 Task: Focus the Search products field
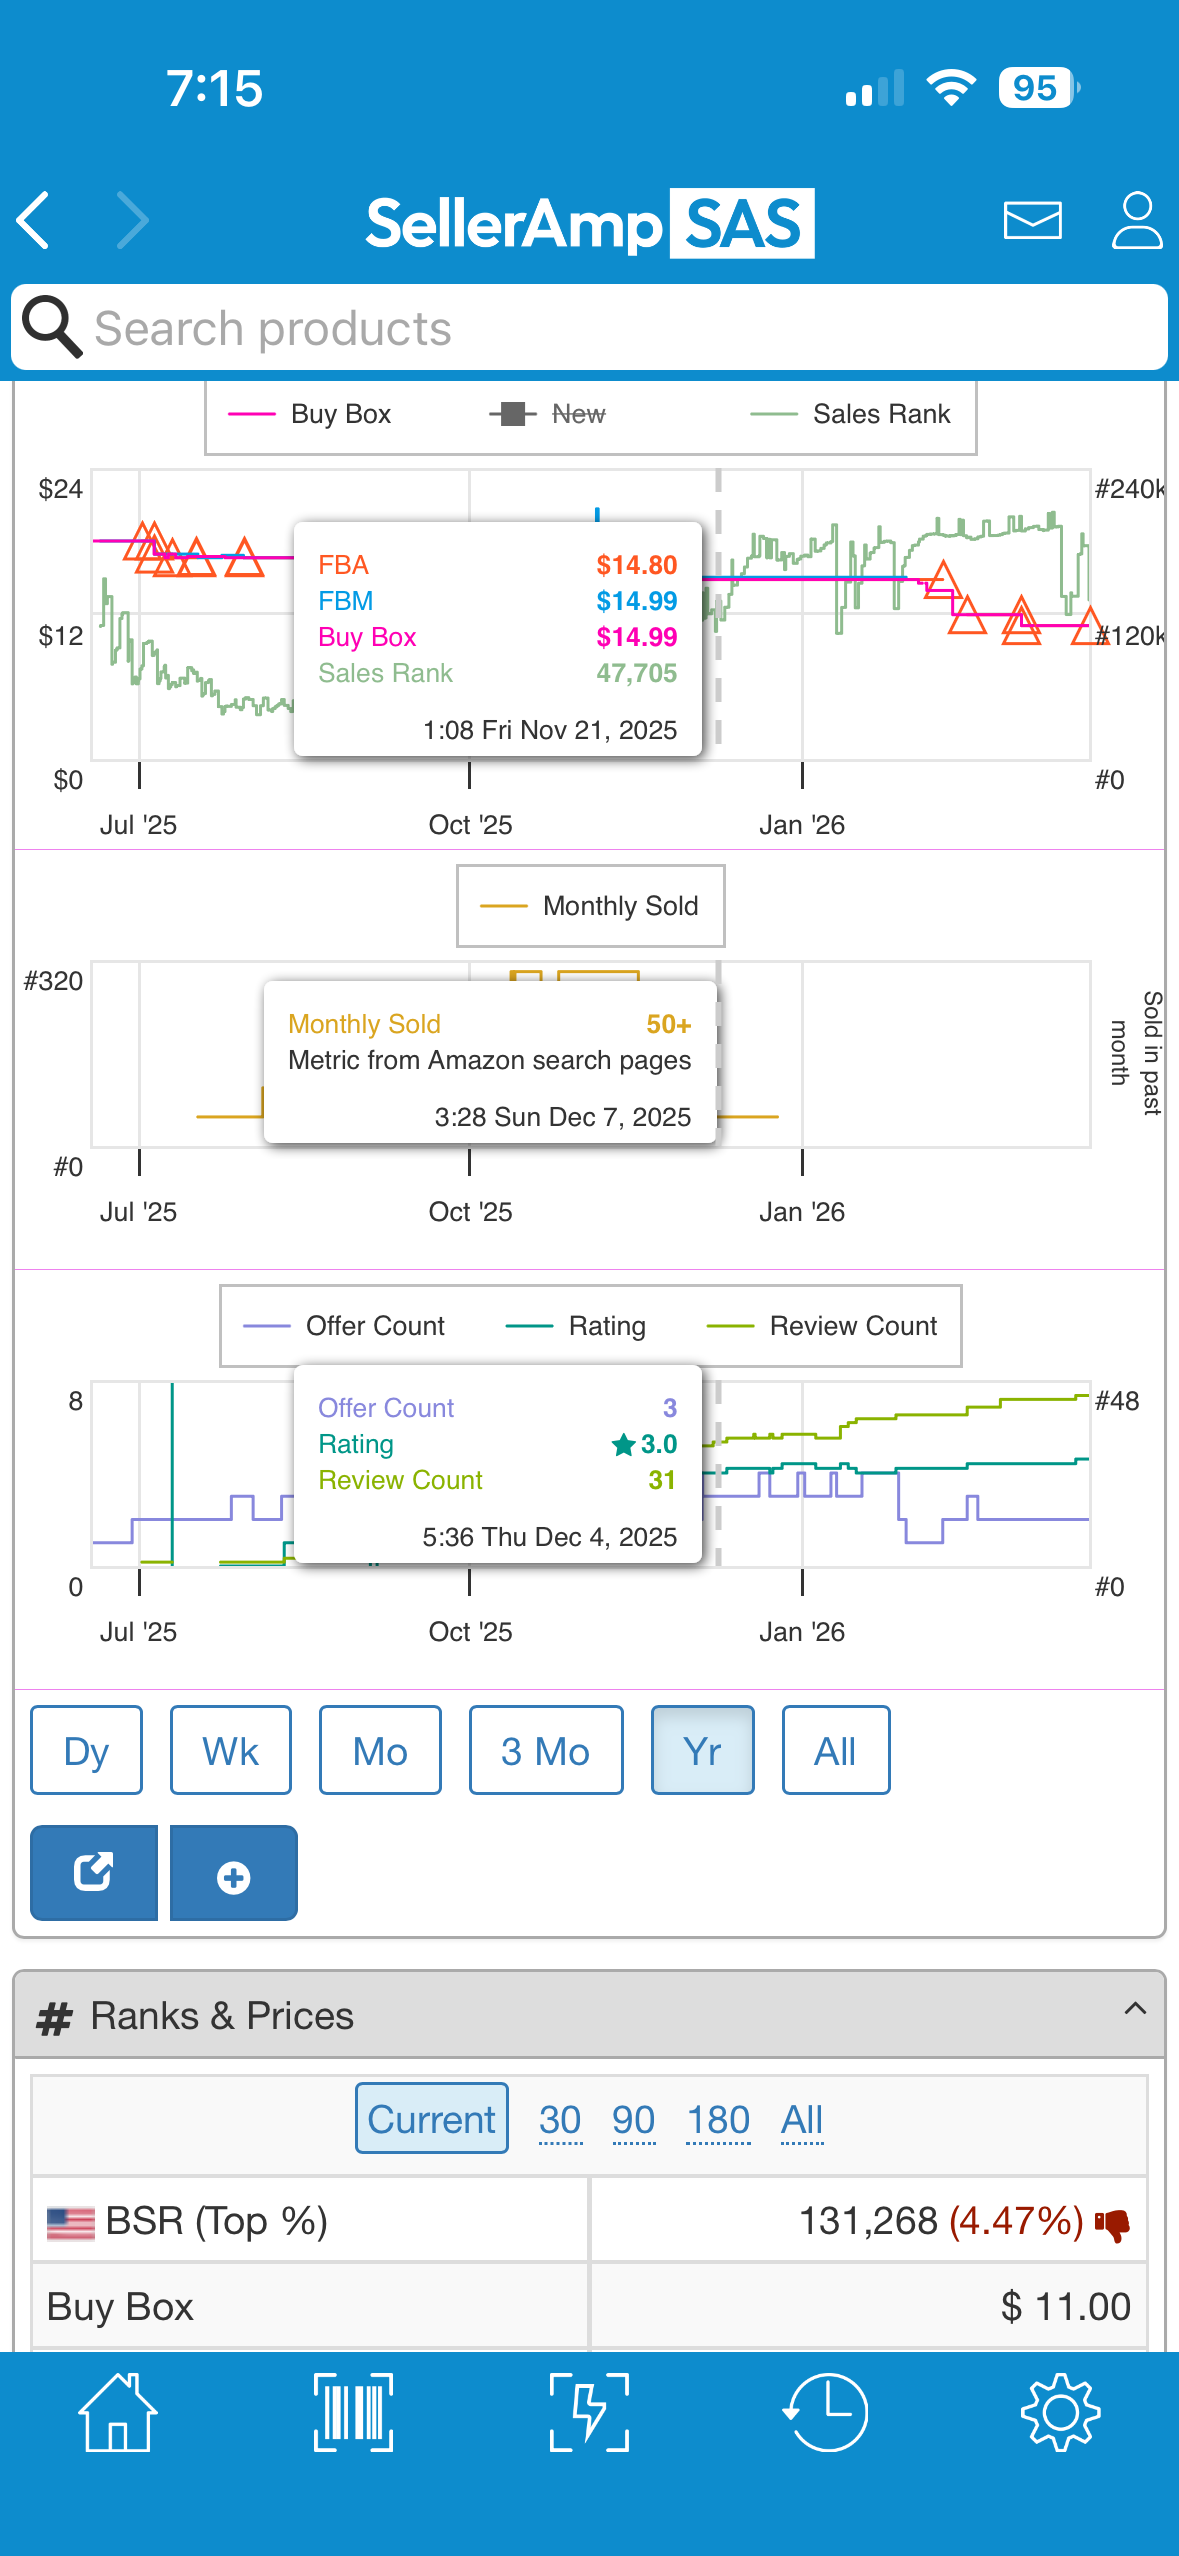589,328
